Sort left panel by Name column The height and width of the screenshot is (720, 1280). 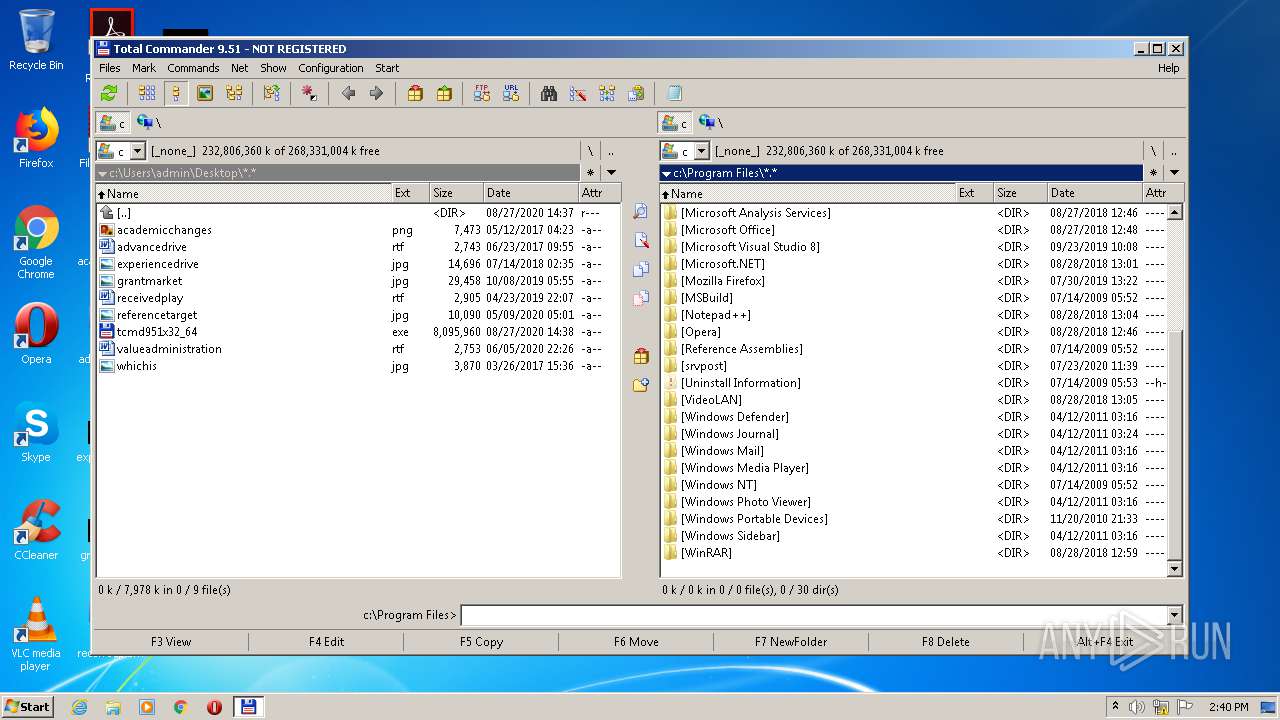[x=243, y=193]
